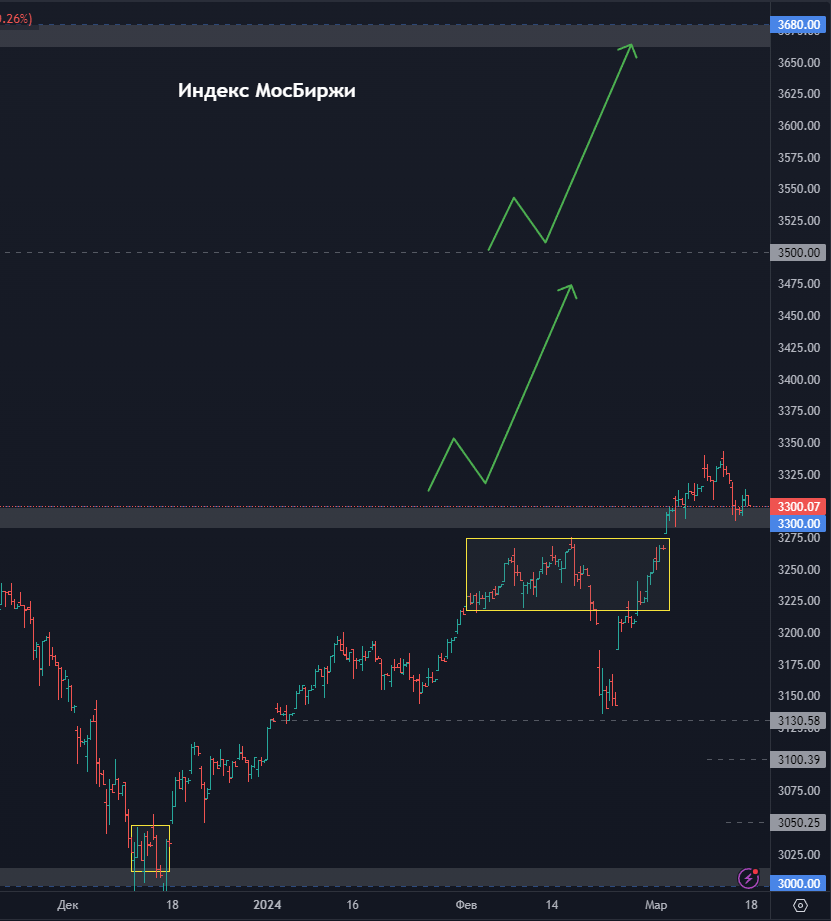This screenshot has width=831, height=921.
Task: Click the 16 label on time axis
Action: coord(352,905)
